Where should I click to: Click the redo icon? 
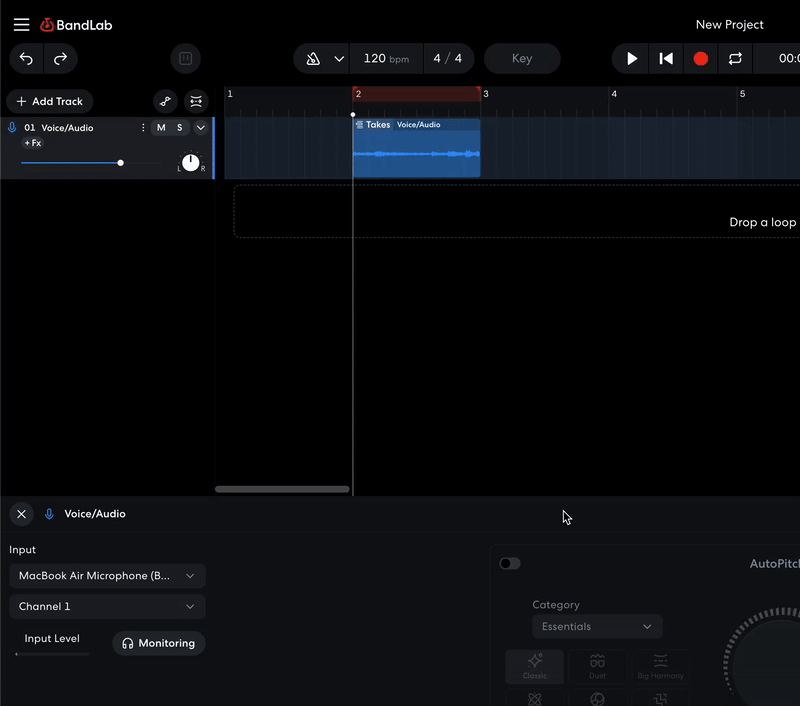(60, 58)
